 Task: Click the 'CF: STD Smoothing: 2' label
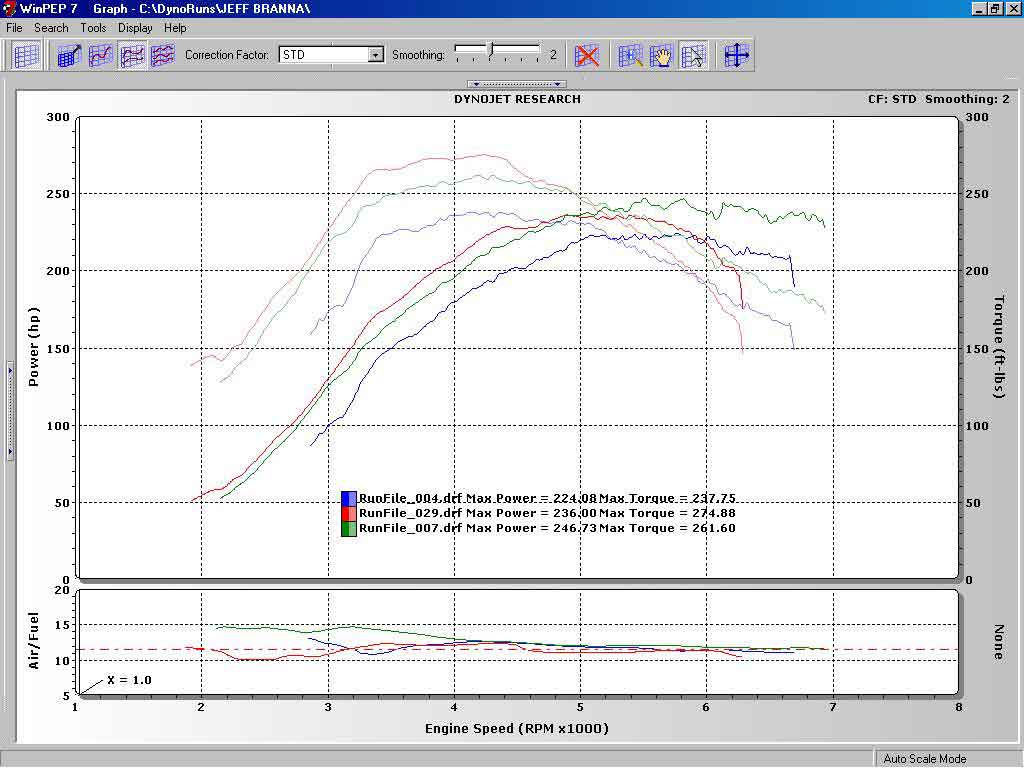[938, 99]
